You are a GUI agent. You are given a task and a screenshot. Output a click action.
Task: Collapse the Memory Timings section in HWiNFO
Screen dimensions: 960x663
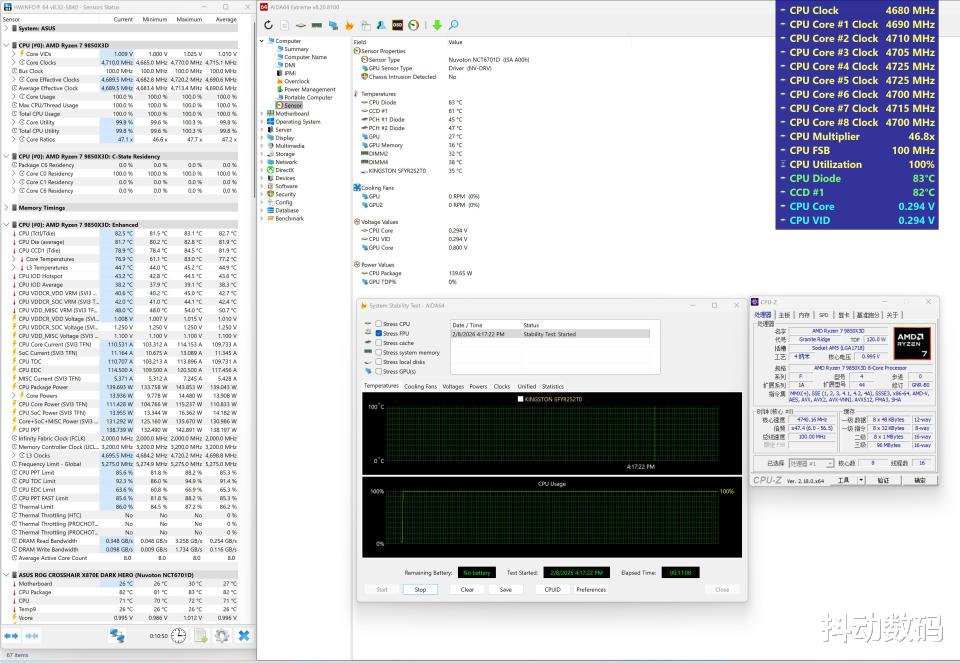pyautogui.click(x=5, y=208)
